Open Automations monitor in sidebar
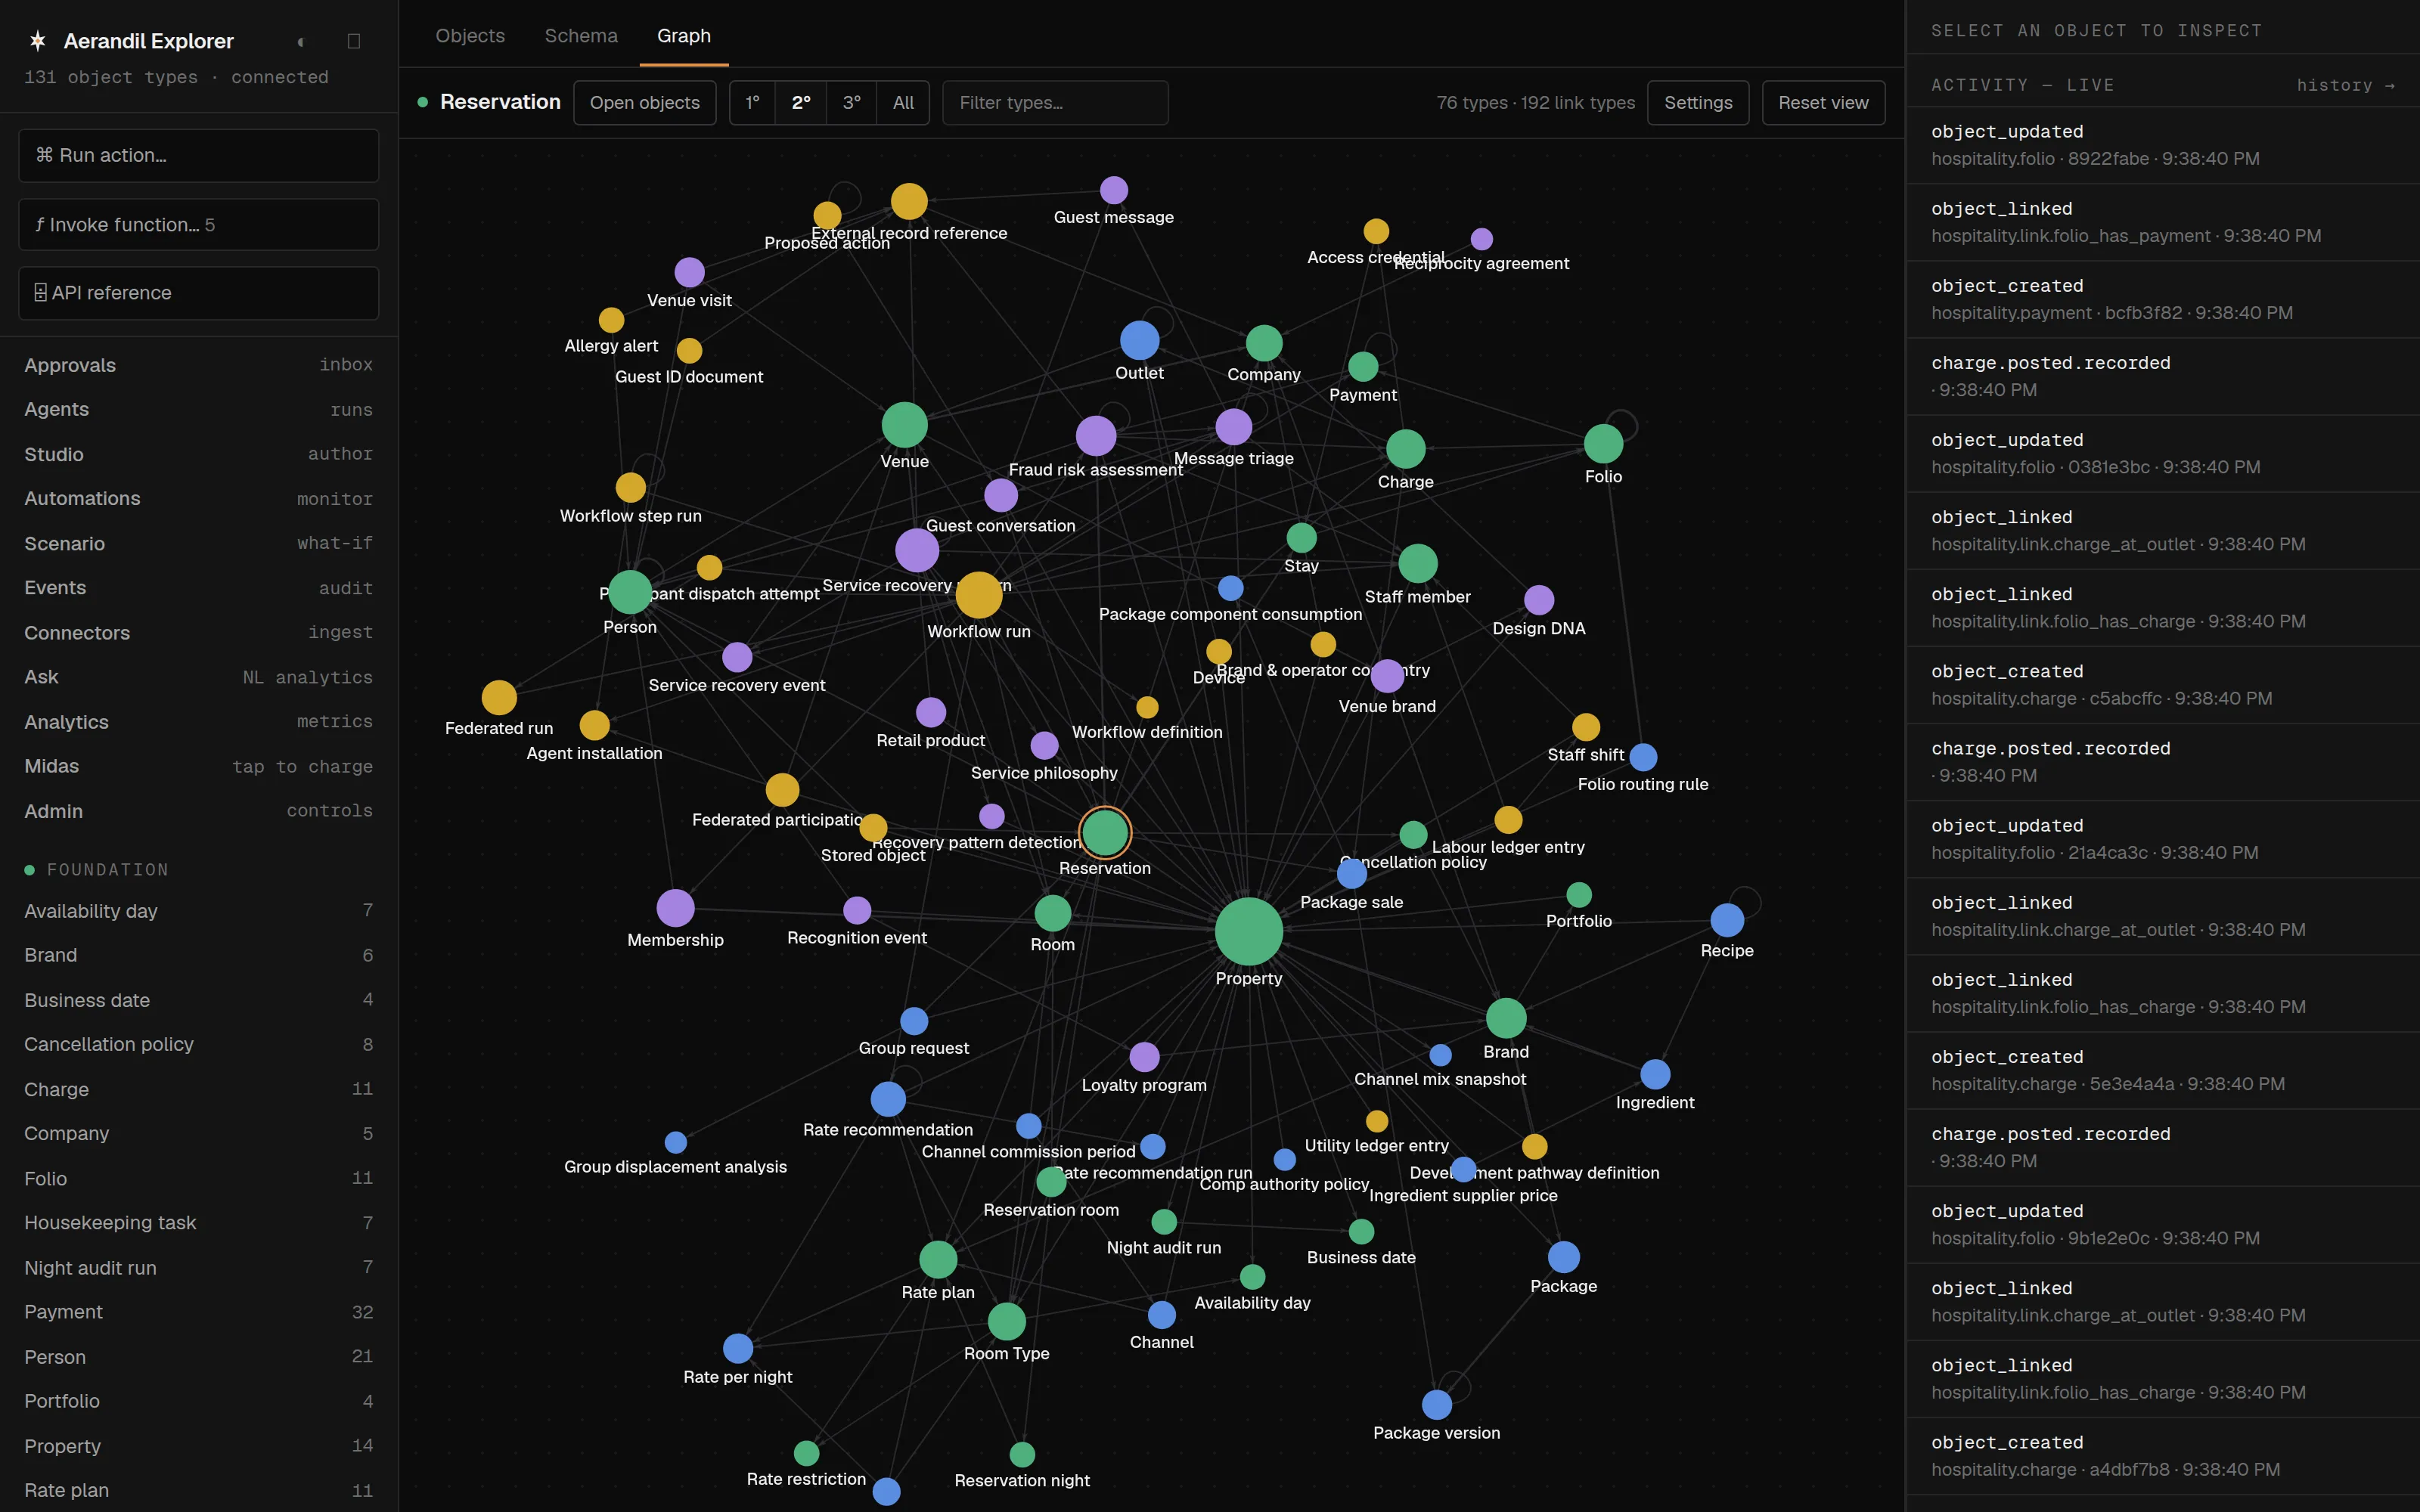The image size is (2420, 1512). (198, 498)
